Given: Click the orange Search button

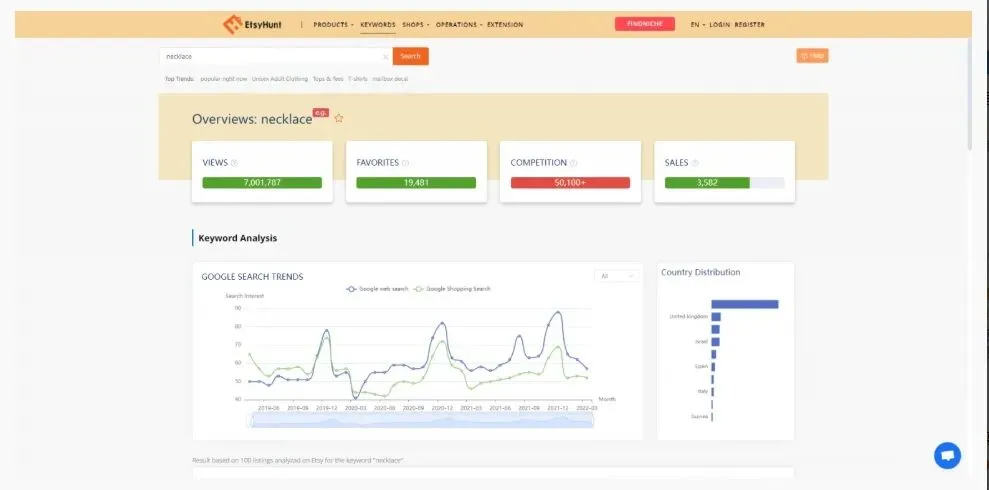Looking at the screenshot, I should point(411,56).
